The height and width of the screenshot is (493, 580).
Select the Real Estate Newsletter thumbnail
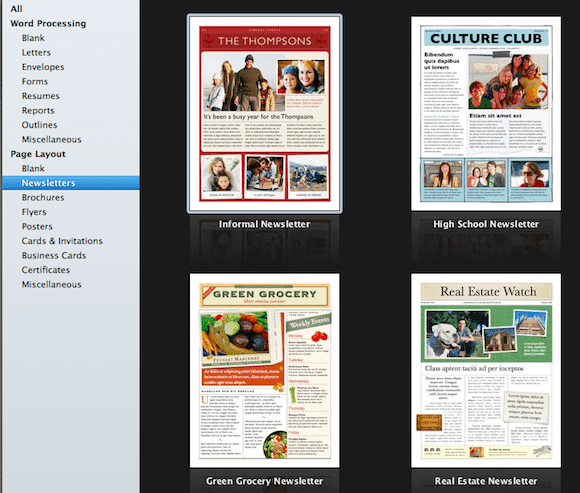[486, 371]
